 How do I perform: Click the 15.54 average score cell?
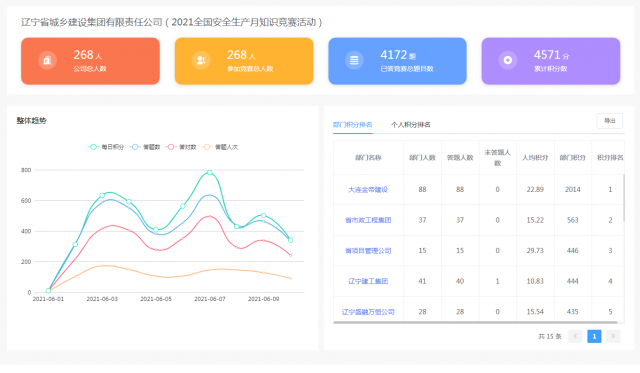coord(535,312)
